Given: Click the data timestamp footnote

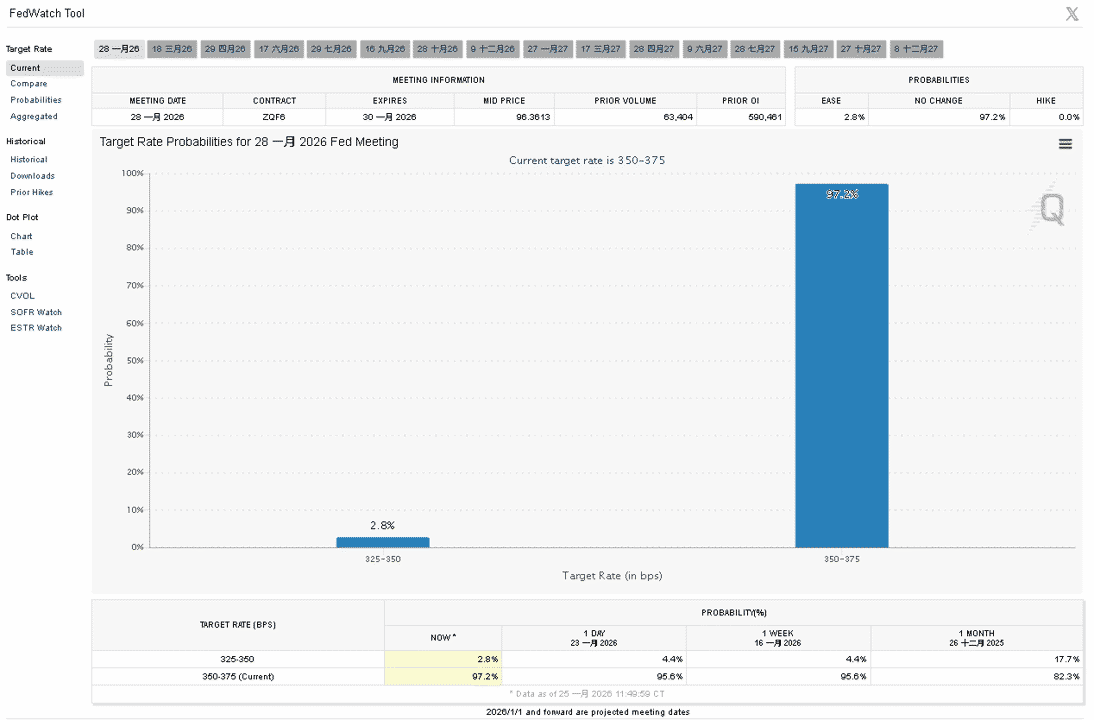Looking at the screenshot, I should pyautogui.click(x=587, y=694).
